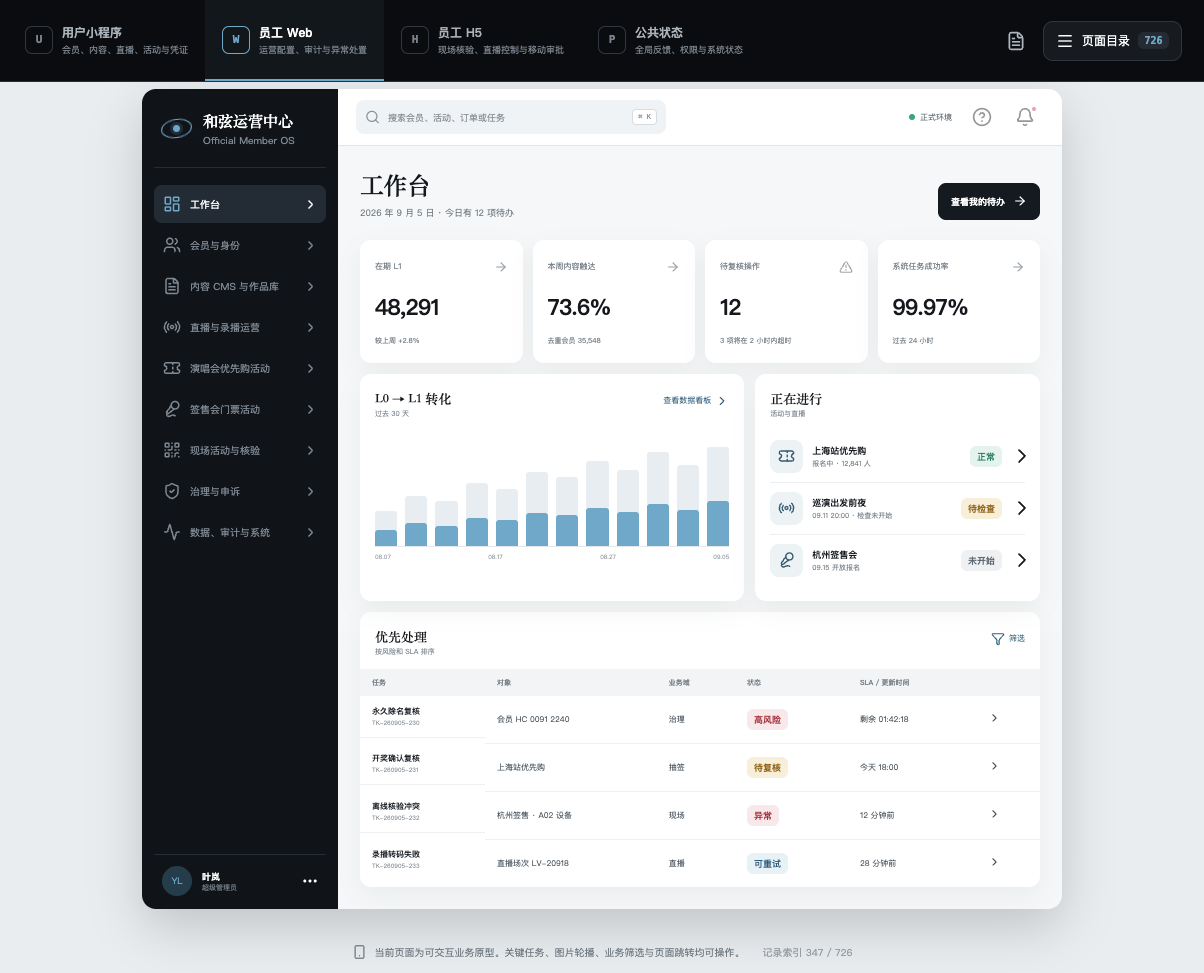Viewport: 1204px width, 973px height.
Task: Click 会员与身份 users icon
Action: (172, 245)
